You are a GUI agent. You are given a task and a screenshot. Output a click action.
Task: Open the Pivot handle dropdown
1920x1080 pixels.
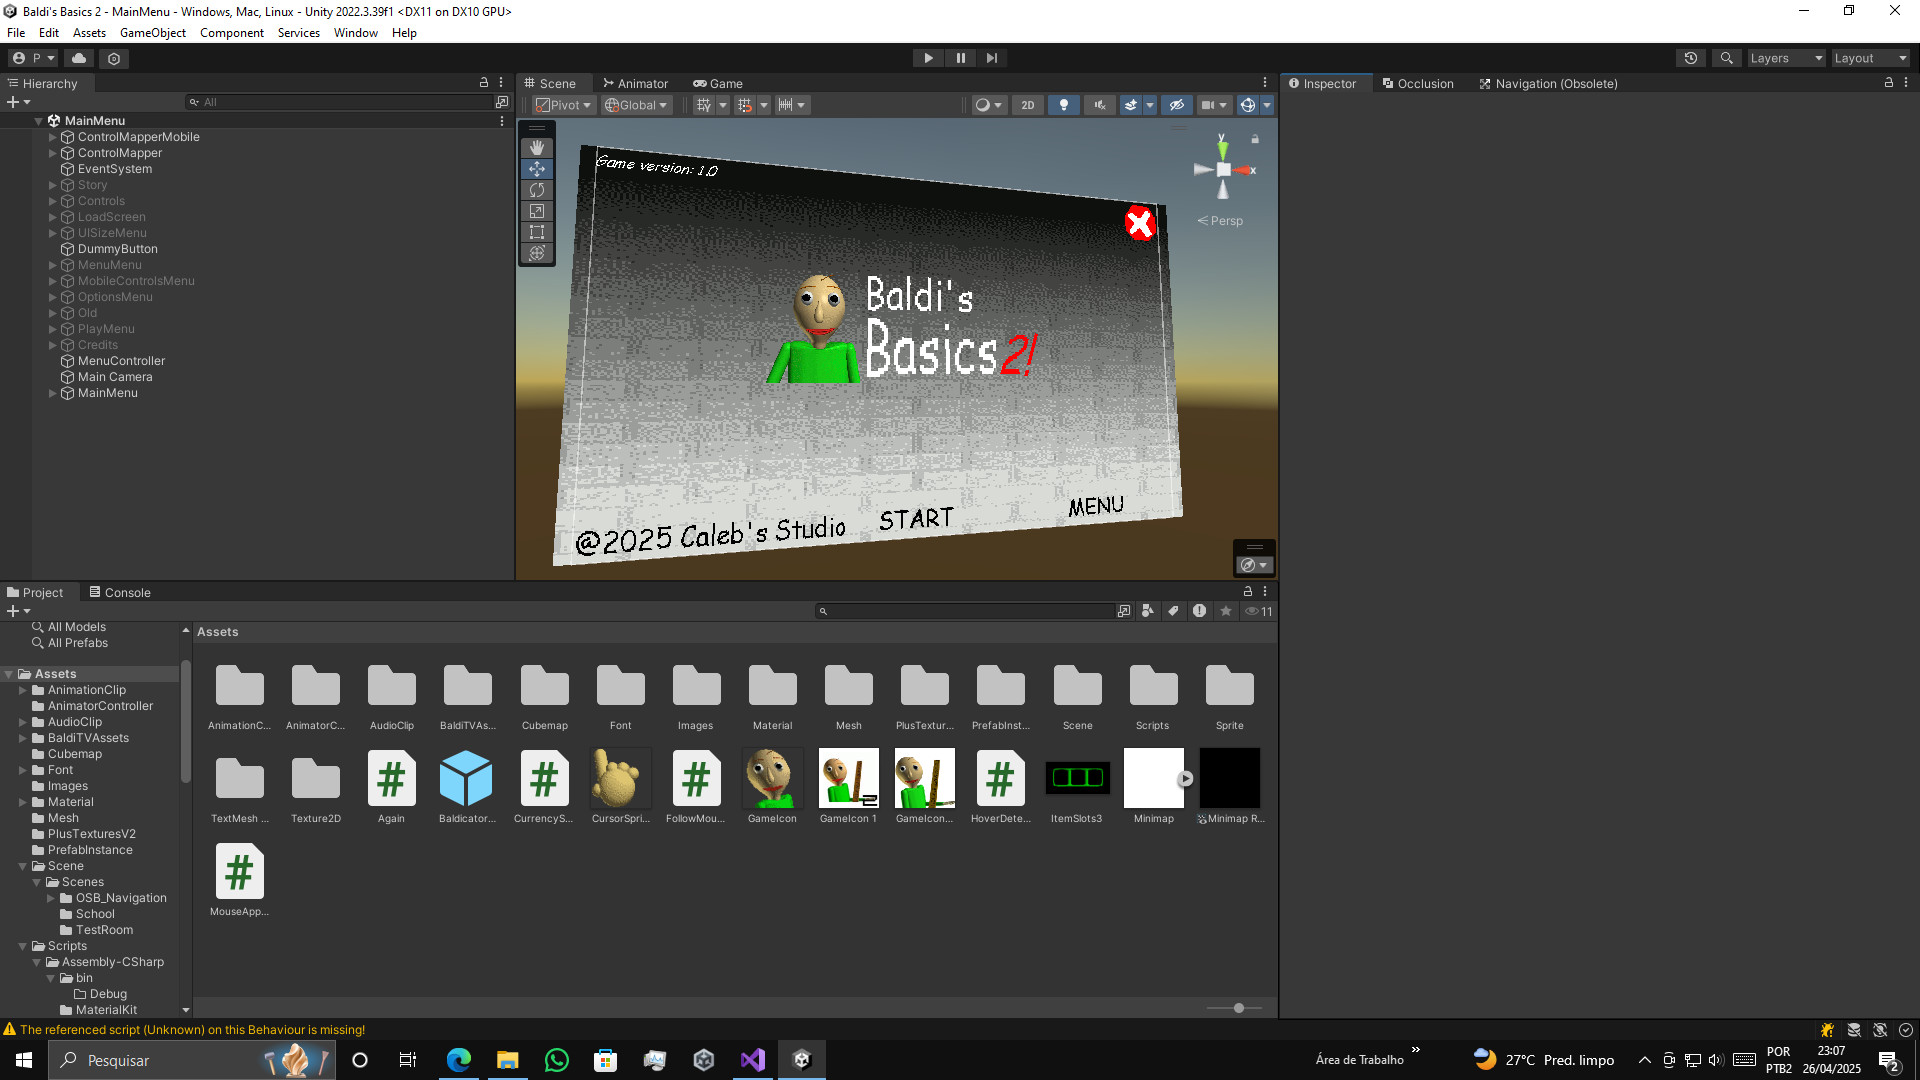(x=563, y=104)
